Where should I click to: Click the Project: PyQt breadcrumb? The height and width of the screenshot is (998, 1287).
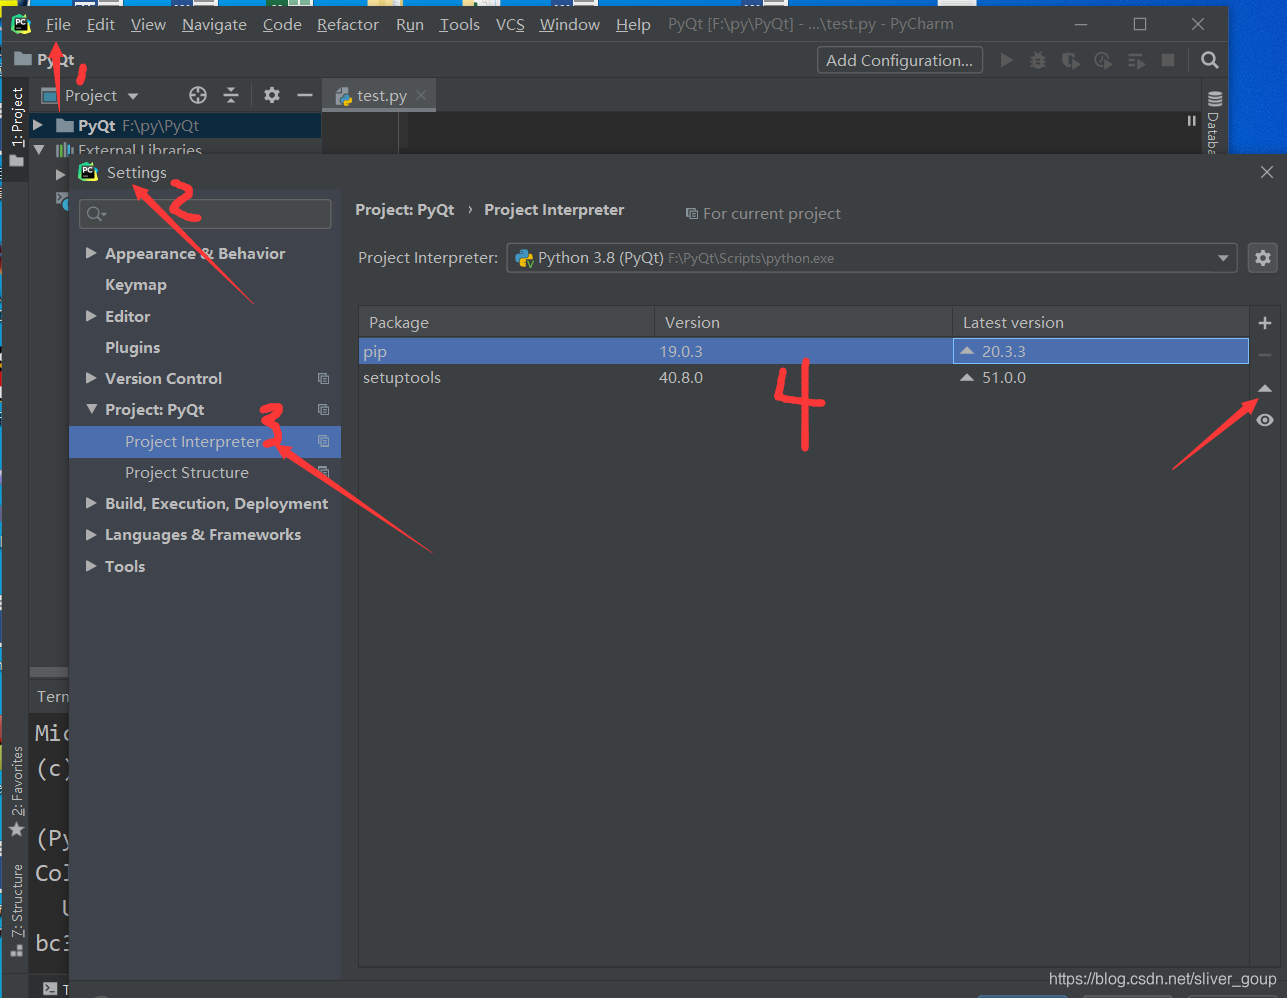click(405, 210)
